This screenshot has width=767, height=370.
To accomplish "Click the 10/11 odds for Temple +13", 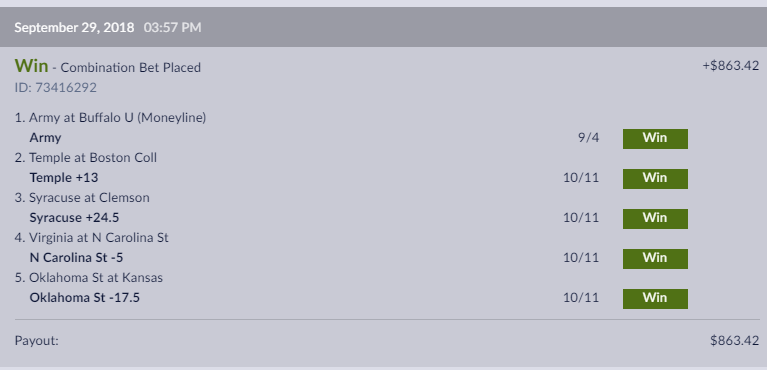I will [581, 178].
